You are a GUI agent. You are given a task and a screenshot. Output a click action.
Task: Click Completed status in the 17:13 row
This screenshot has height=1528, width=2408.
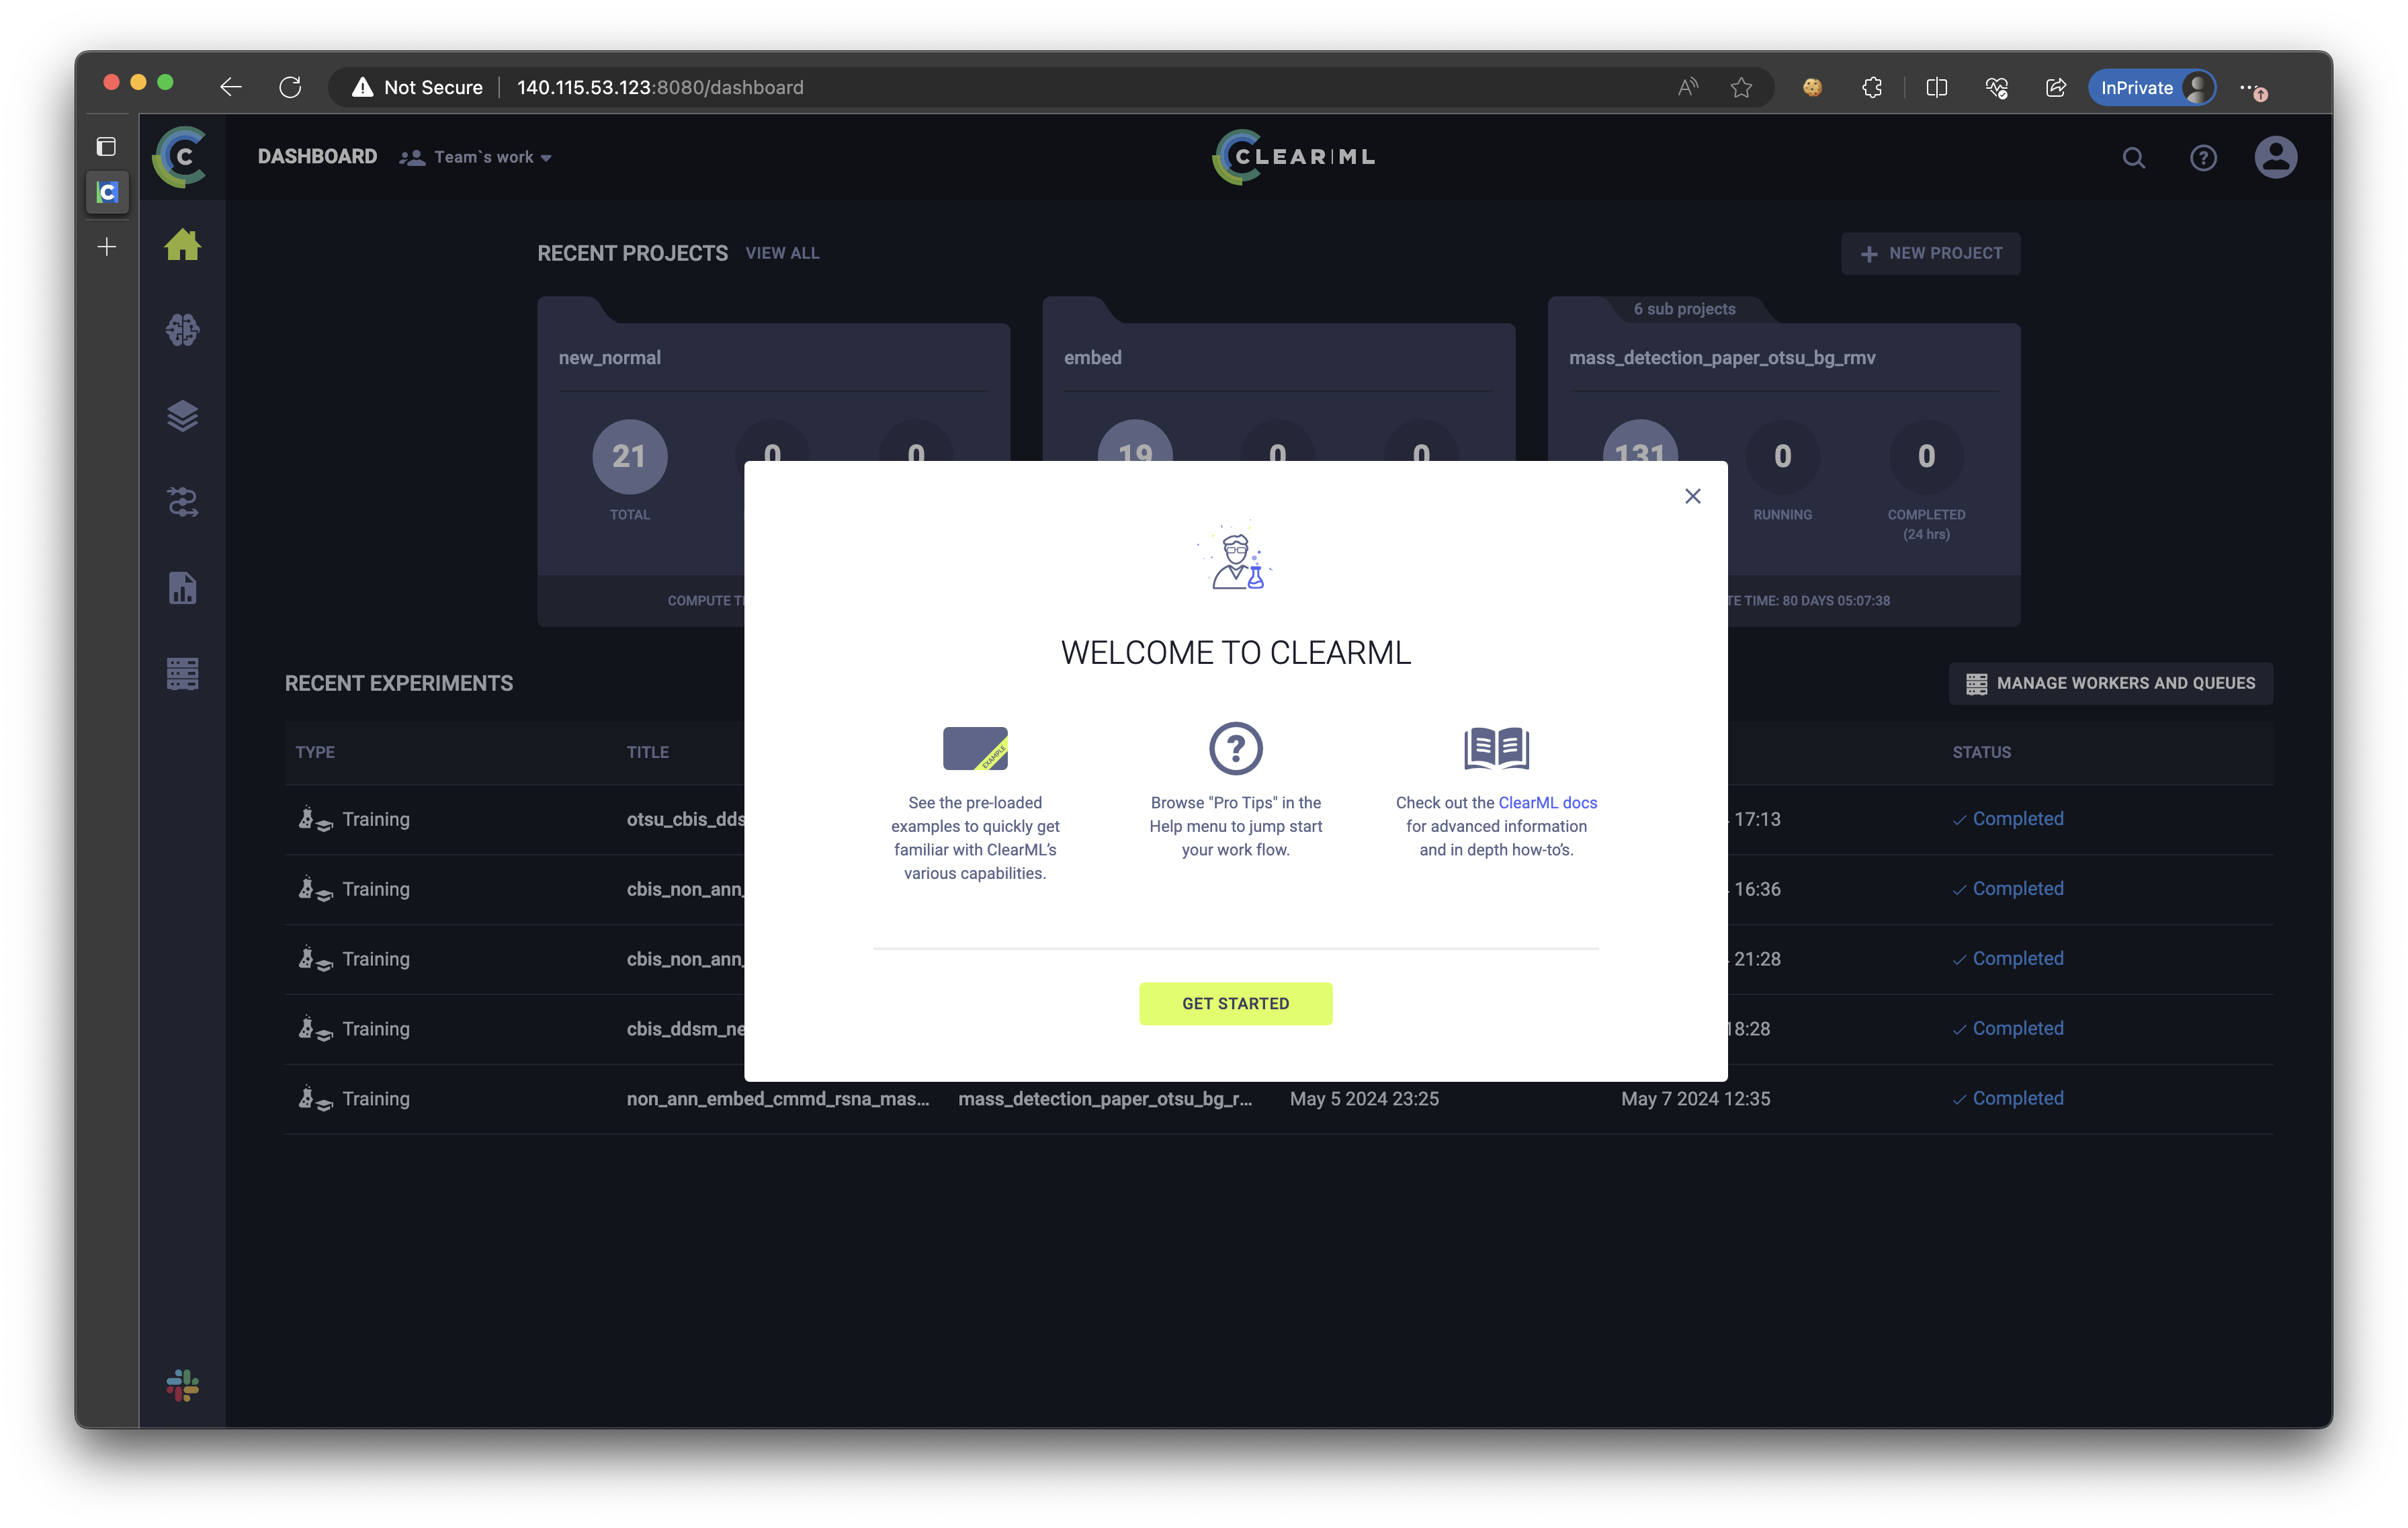[2008, 819]
